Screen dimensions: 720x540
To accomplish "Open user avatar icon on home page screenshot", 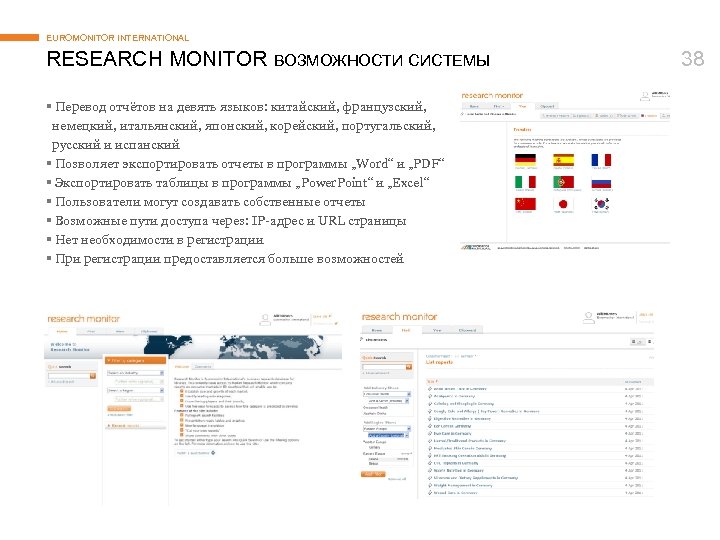I will click(265, 319).
